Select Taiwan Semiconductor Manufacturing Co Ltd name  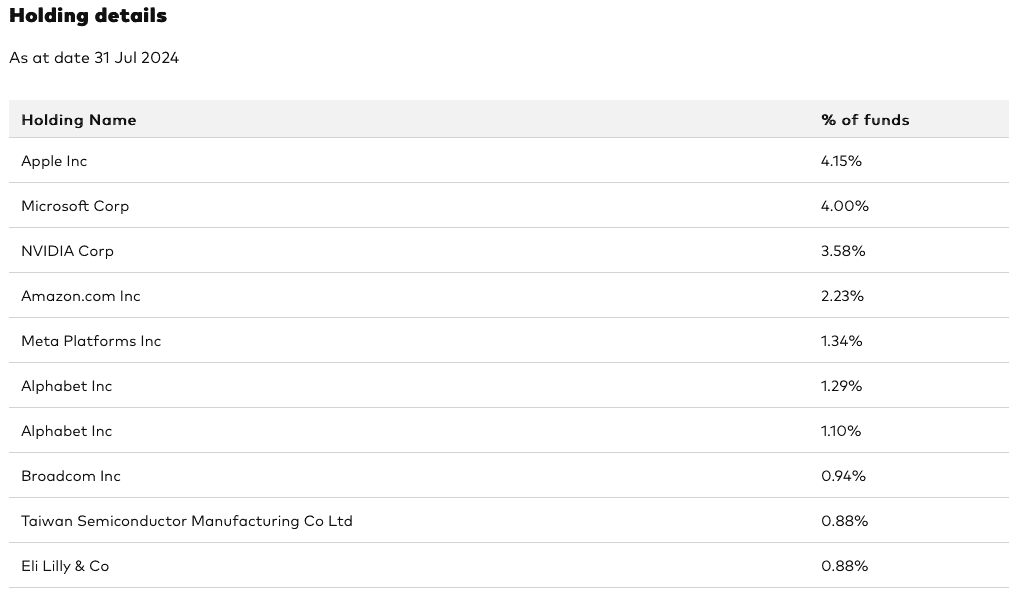(187, 521)
